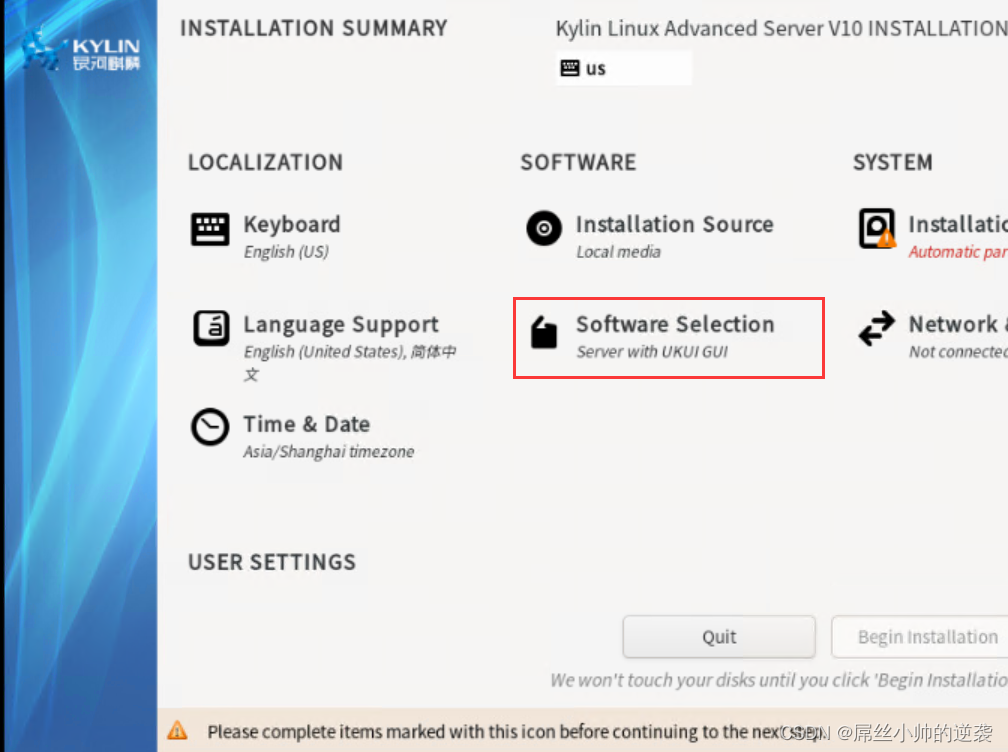Viewport: 1008px width, 752px height.
Task: Open Language Support via its icon
Action: (210, 329)
